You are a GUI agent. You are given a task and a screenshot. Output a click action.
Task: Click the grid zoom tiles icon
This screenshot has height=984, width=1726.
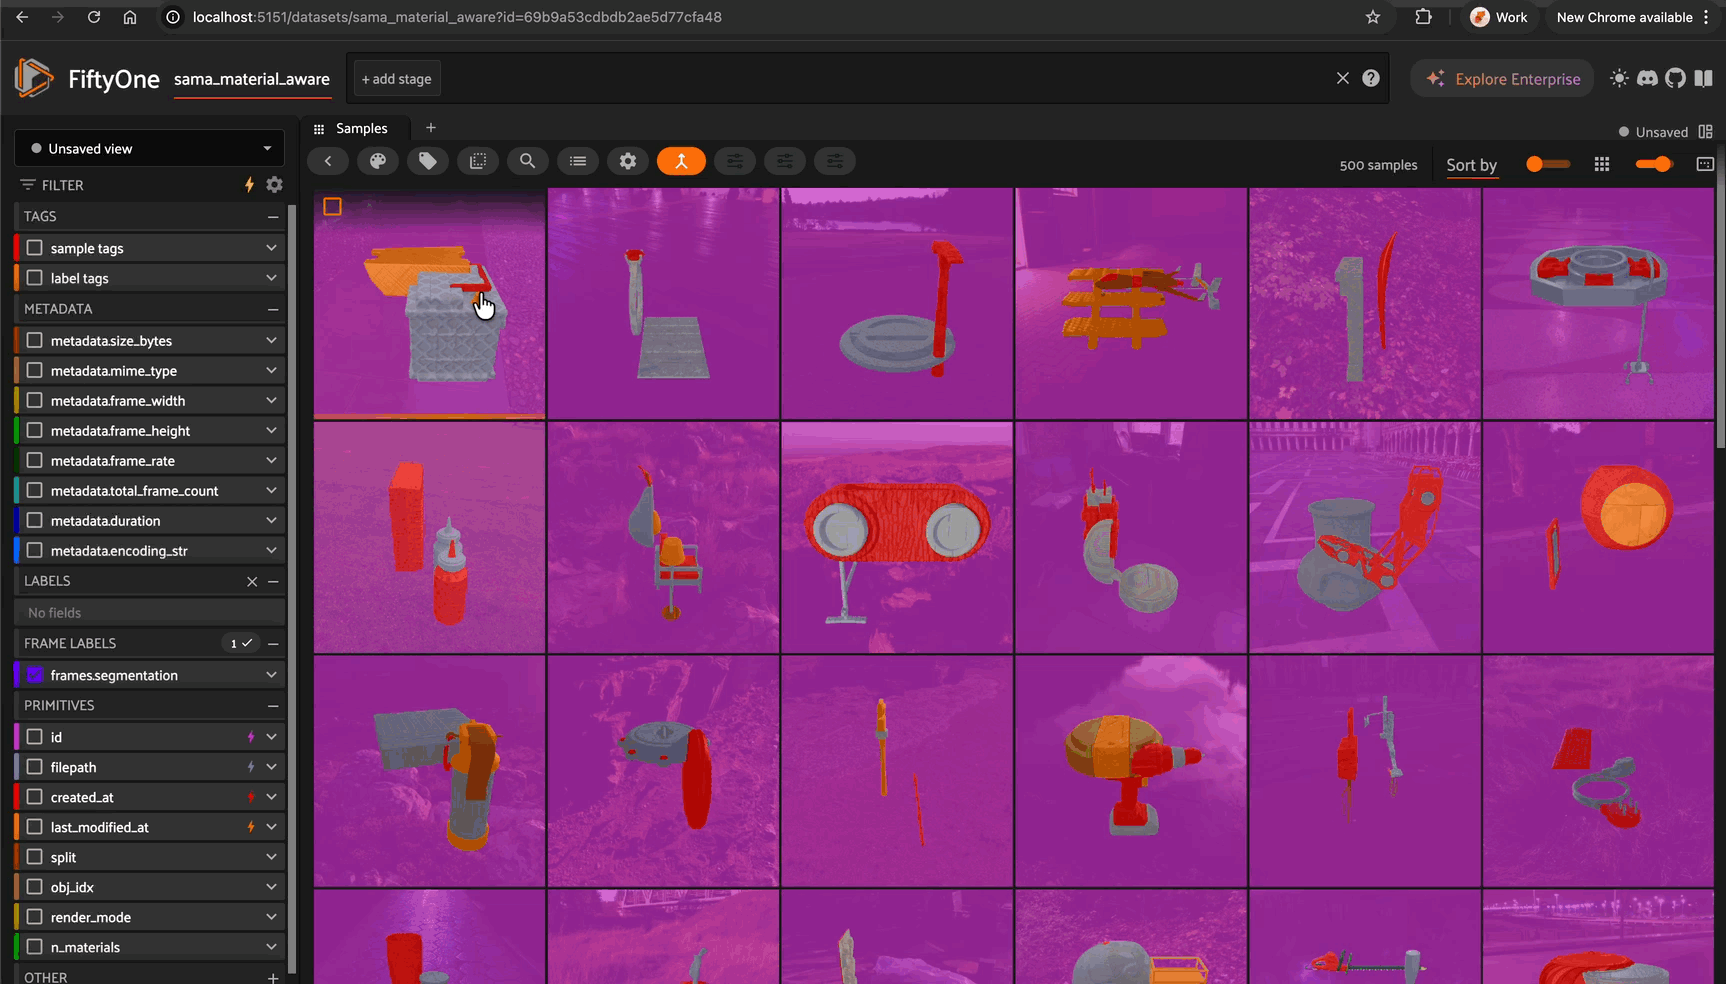[x=1602, y=164]
